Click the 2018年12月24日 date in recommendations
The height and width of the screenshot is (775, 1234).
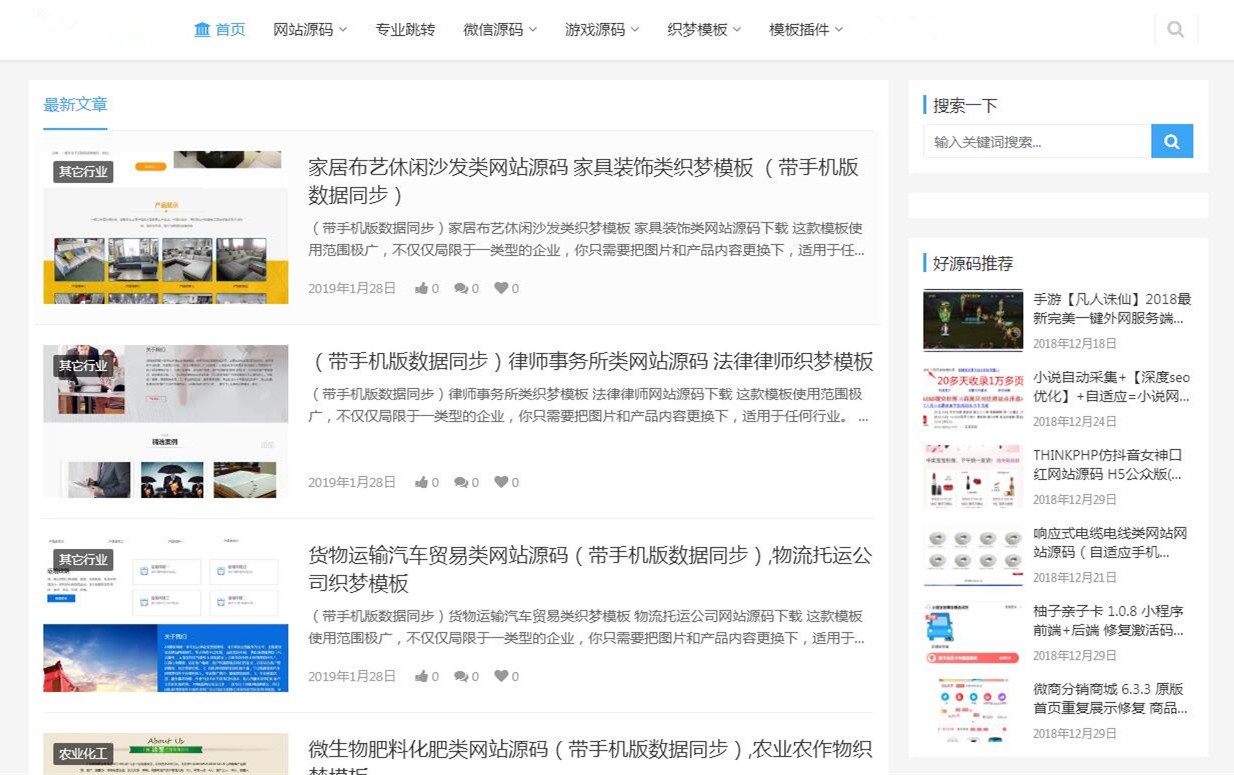coord(1075,421)
